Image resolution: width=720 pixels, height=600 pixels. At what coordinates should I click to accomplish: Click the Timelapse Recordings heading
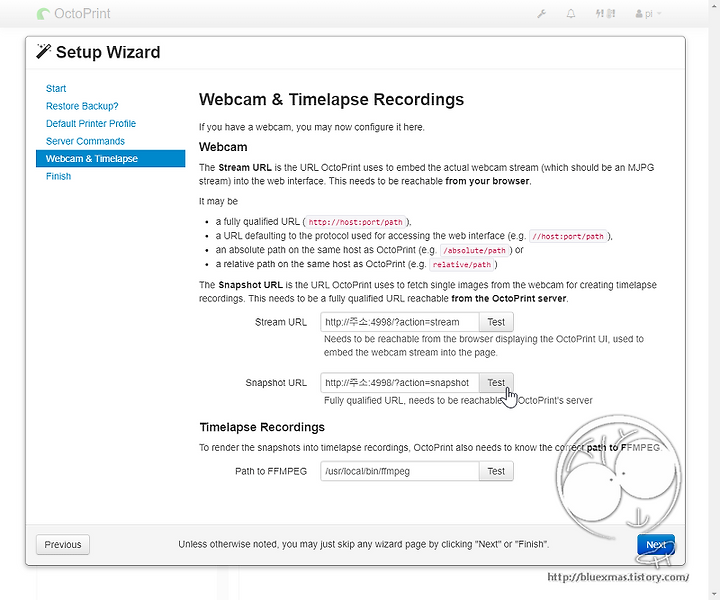coord(262,427)
